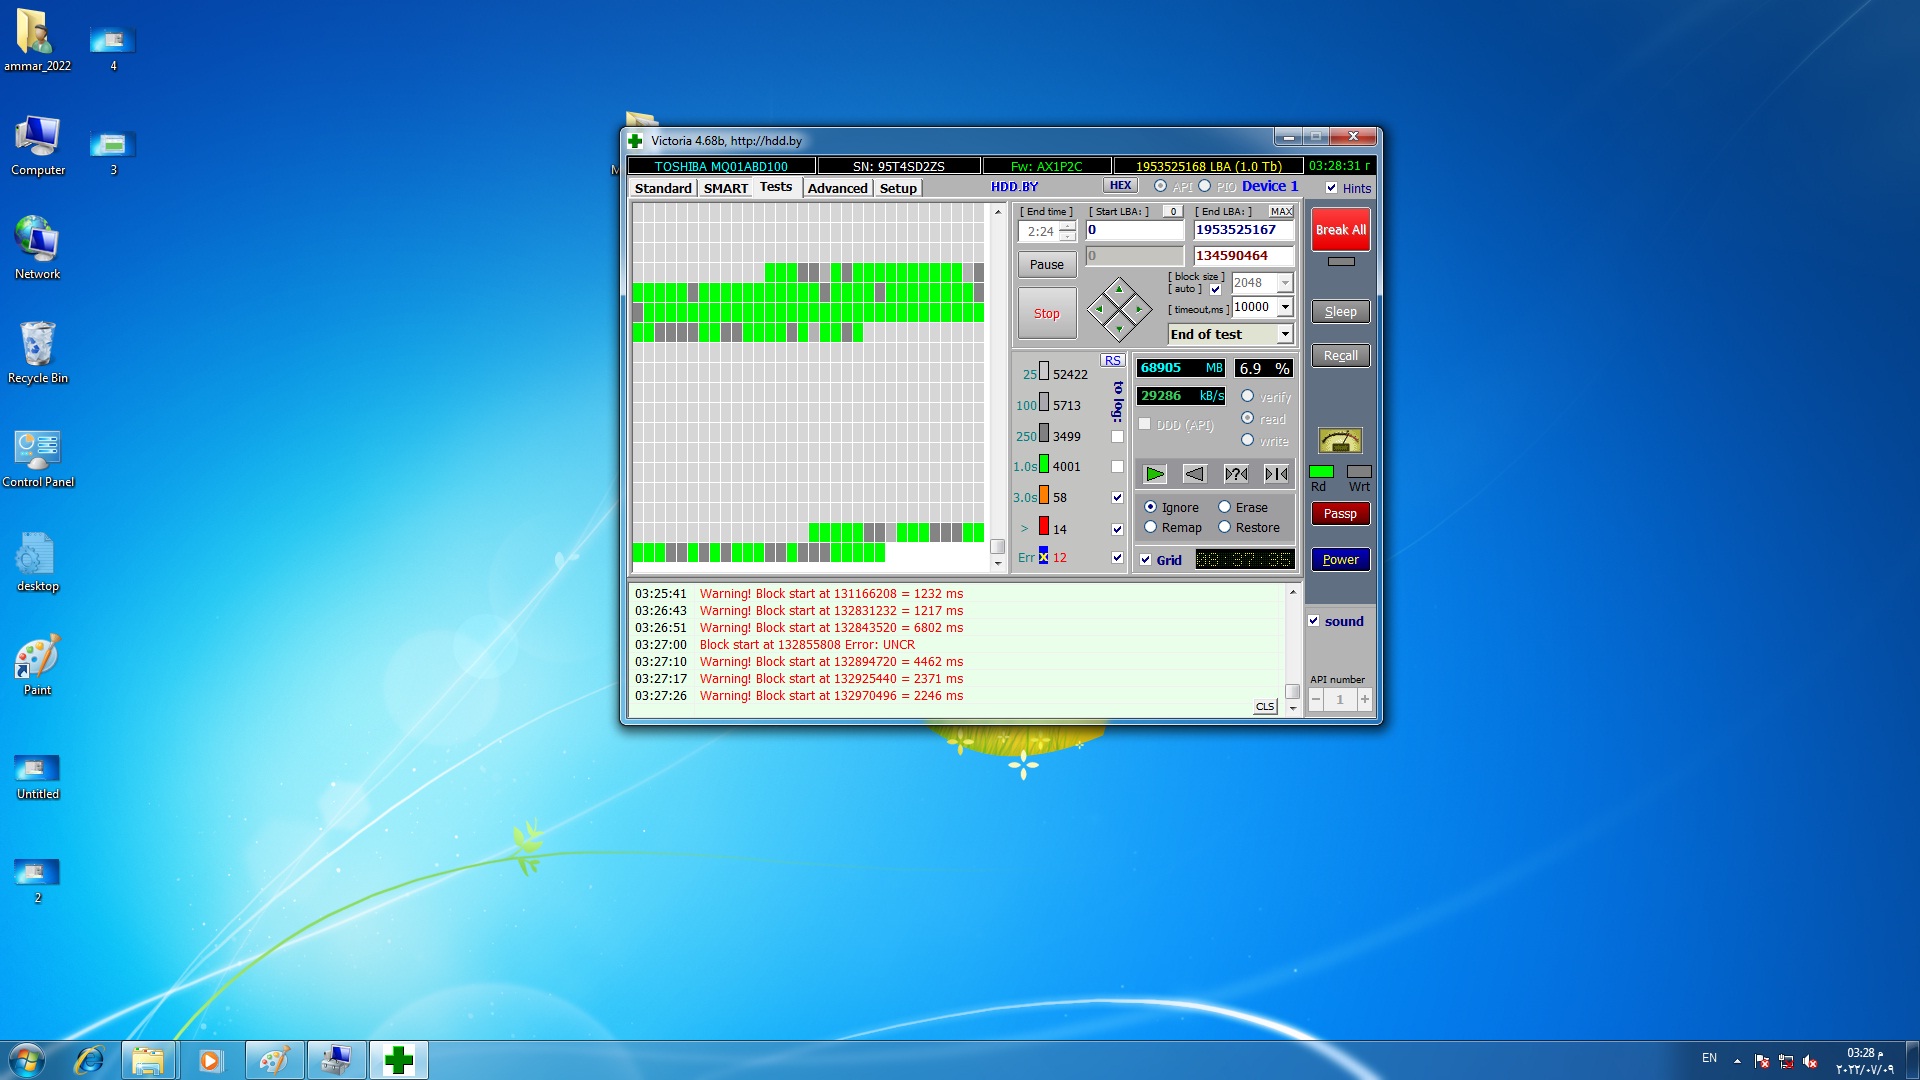The width and height of the screenshot is (1920, 1080).
Task: Click the MAX end LBA button
Action: 1281,211
